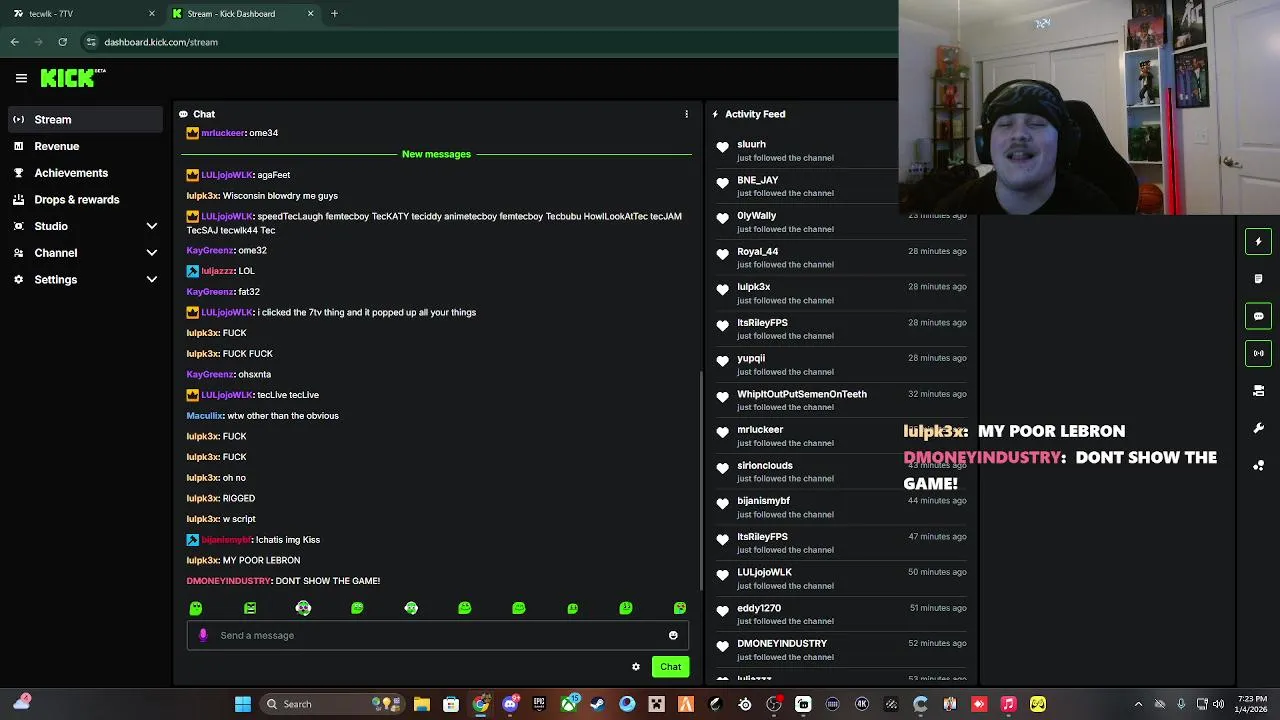The height and width of the screenshot is (720, 1280).
Task: Click the badge beside mrluckeer's ome34 message
Action: [x=192, y=133]
